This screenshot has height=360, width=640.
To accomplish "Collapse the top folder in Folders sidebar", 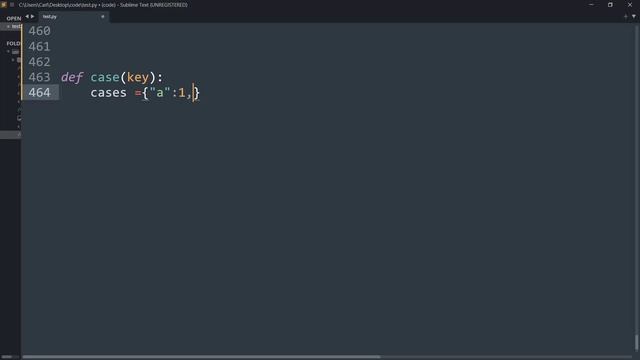I will coord(8,52).
